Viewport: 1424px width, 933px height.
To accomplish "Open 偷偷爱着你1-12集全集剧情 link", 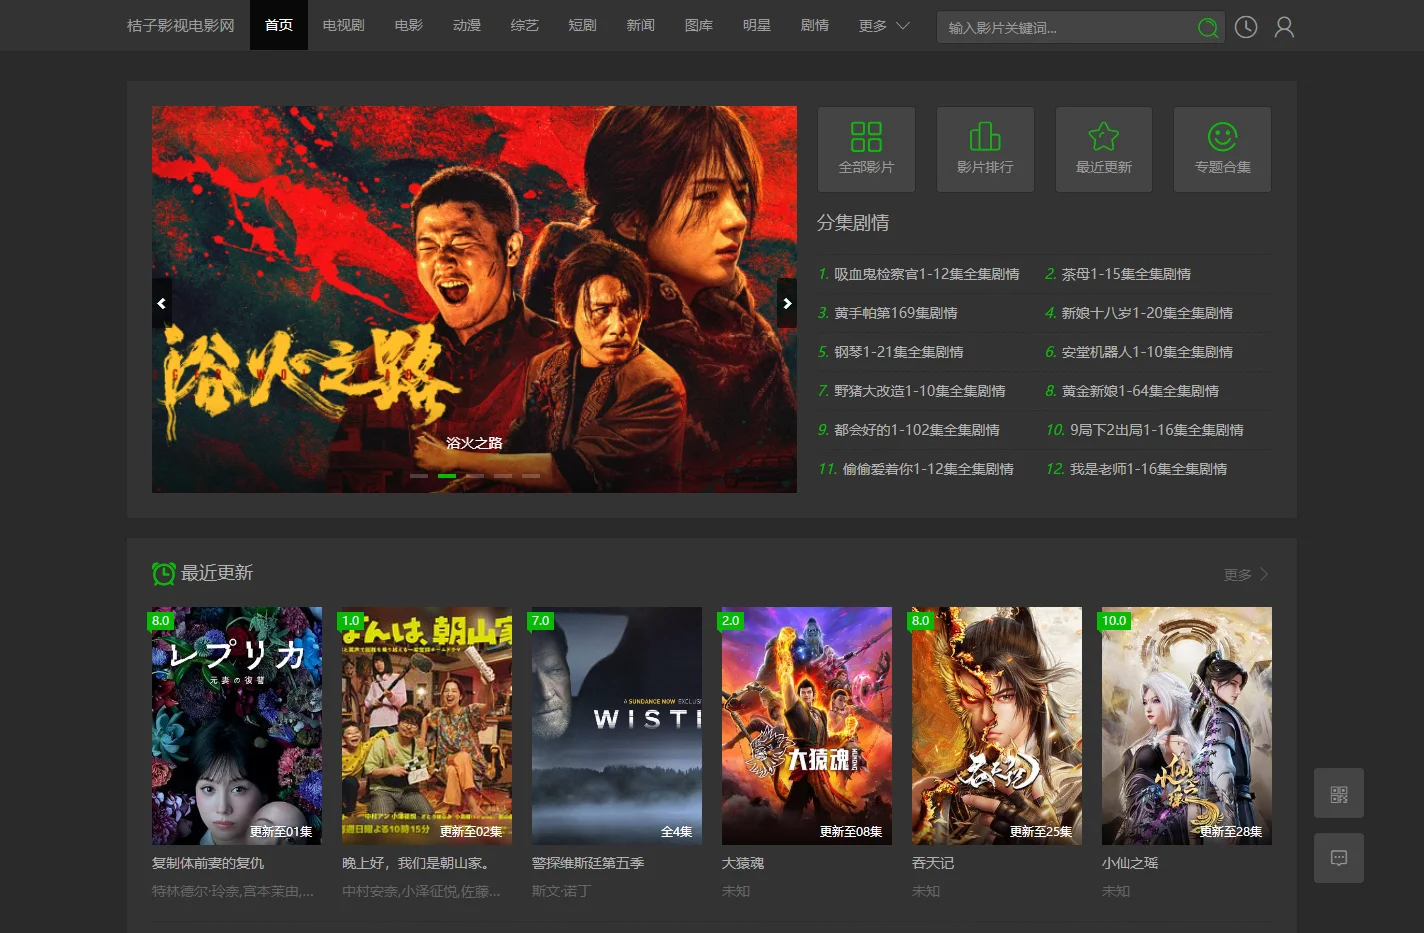I will [x=928, y=469].
